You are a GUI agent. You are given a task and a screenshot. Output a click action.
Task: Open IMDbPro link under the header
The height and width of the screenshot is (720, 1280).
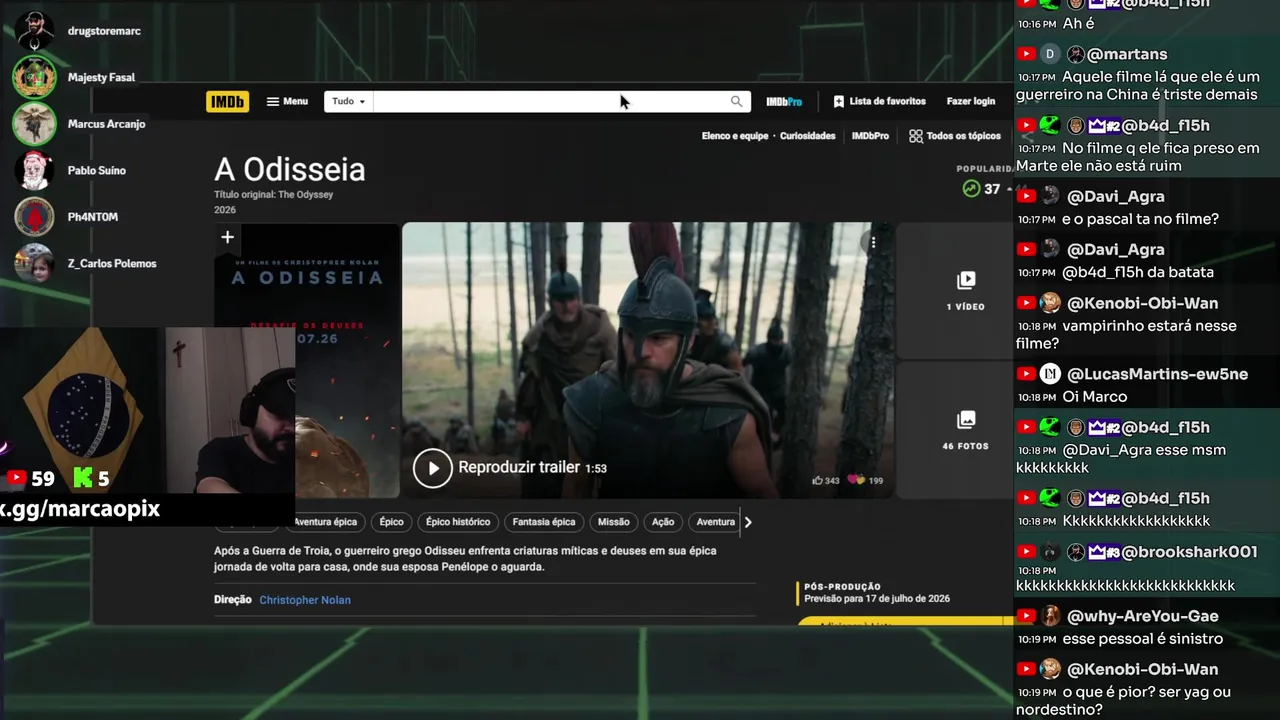point(870,136)
